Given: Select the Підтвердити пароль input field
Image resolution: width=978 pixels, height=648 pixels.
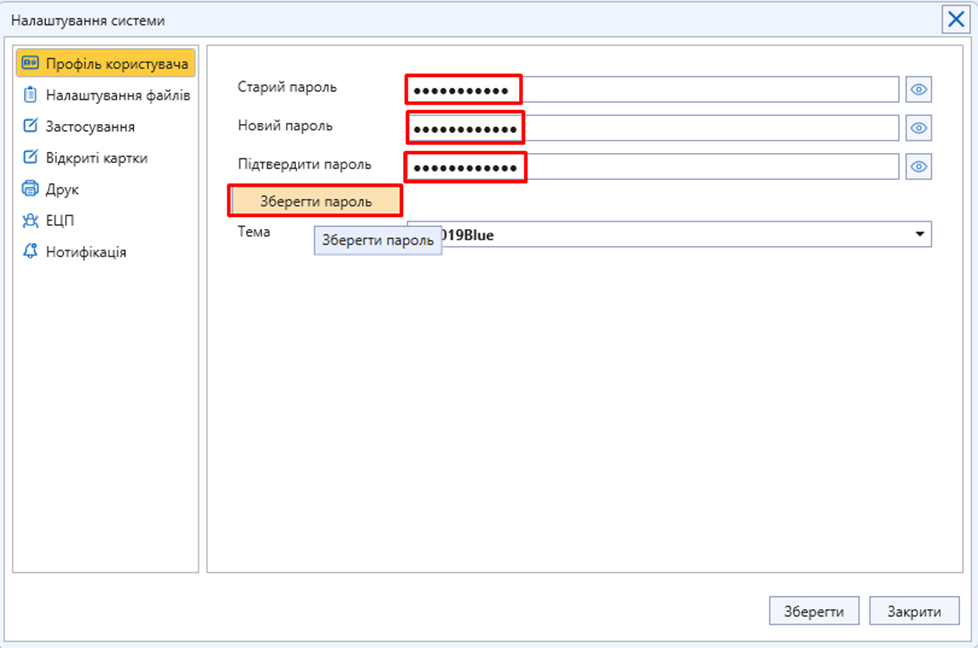Looking at the screenshot, I should coord(700,166).
